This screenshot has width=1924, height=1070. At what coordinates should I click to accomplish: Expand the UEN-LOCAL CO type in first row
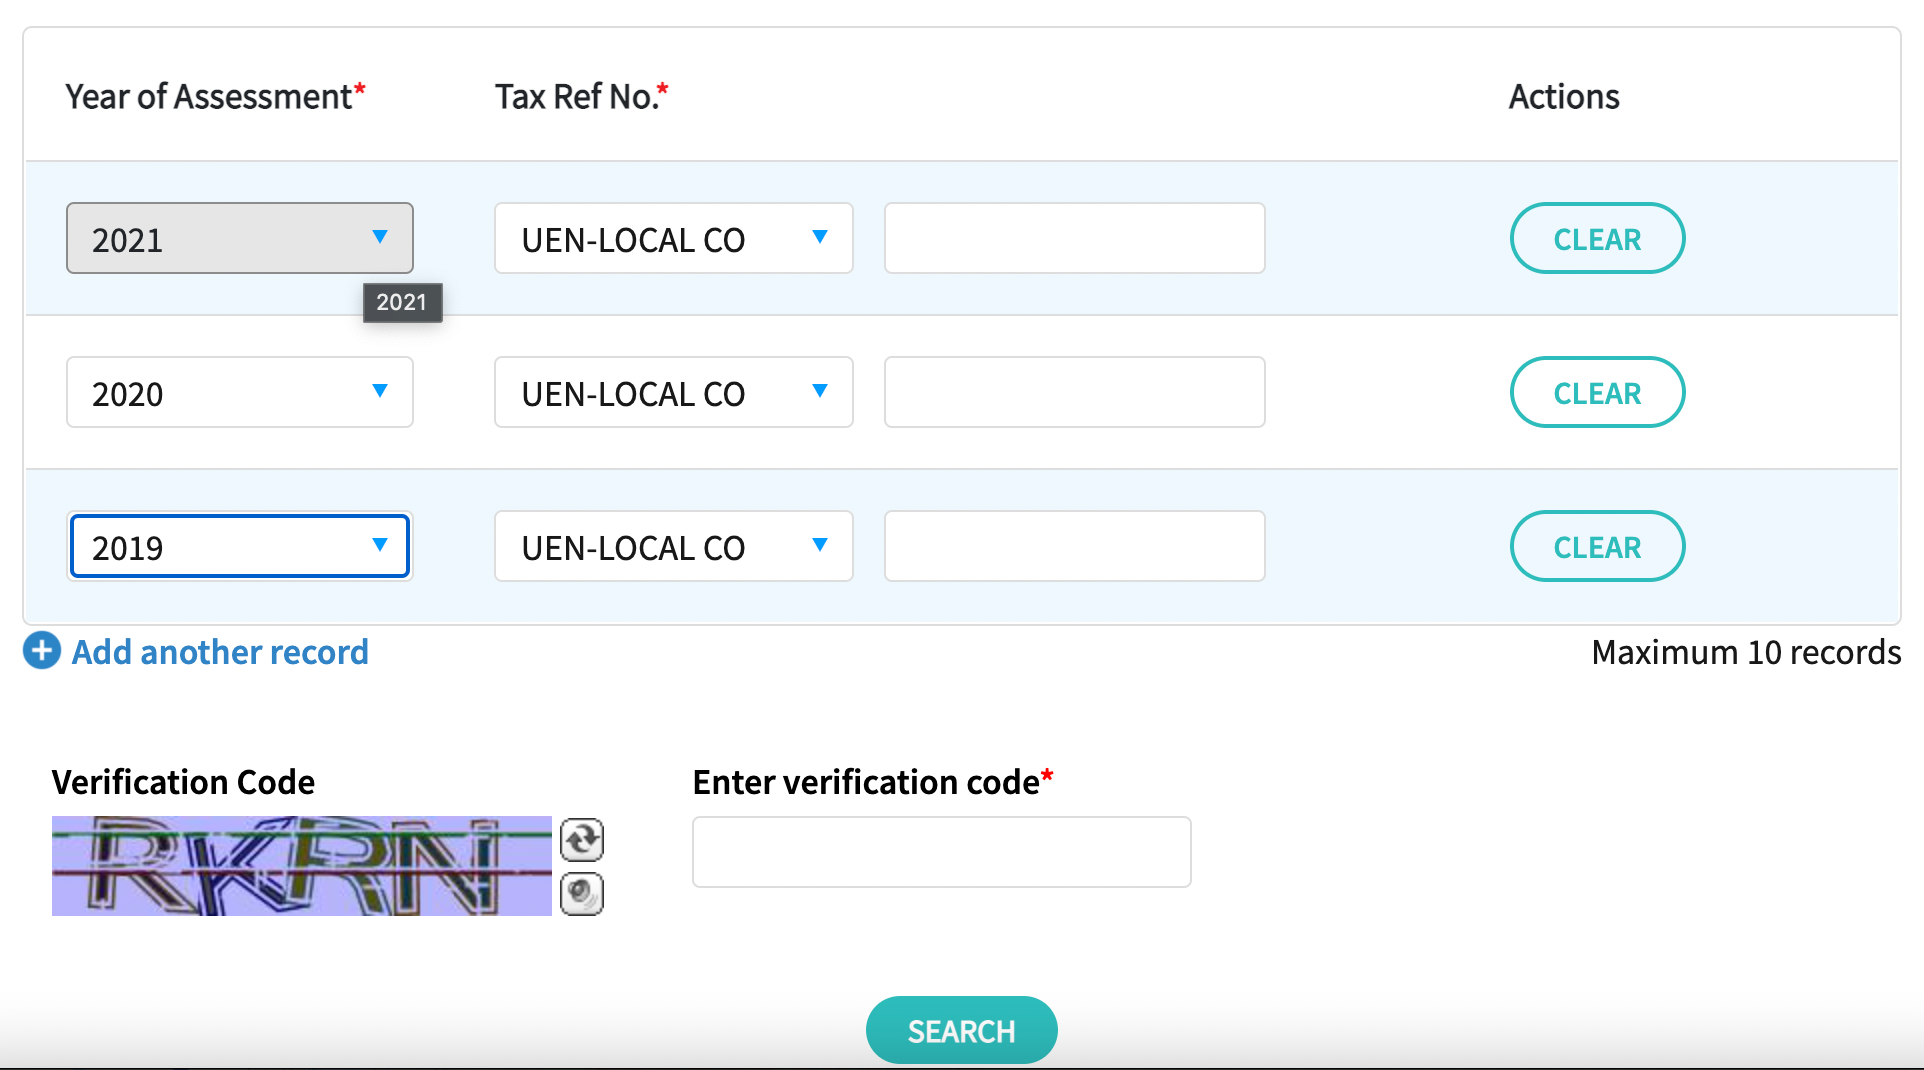click(x=674, y=238)
